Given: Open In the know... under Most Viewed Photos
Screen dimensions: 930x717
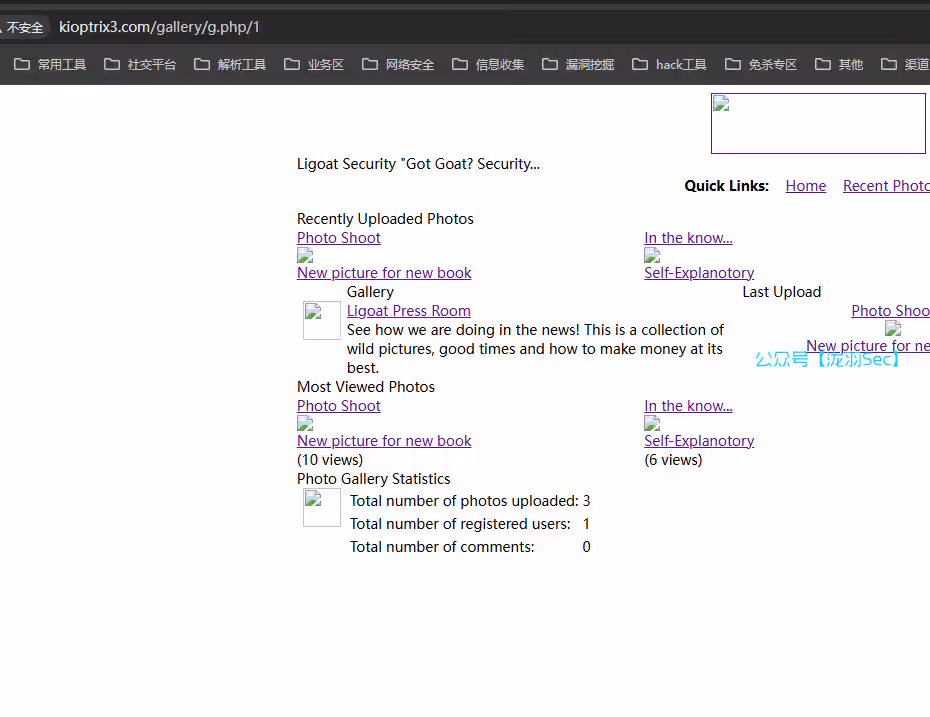Looking at the screenshot, I should point(688,406).
